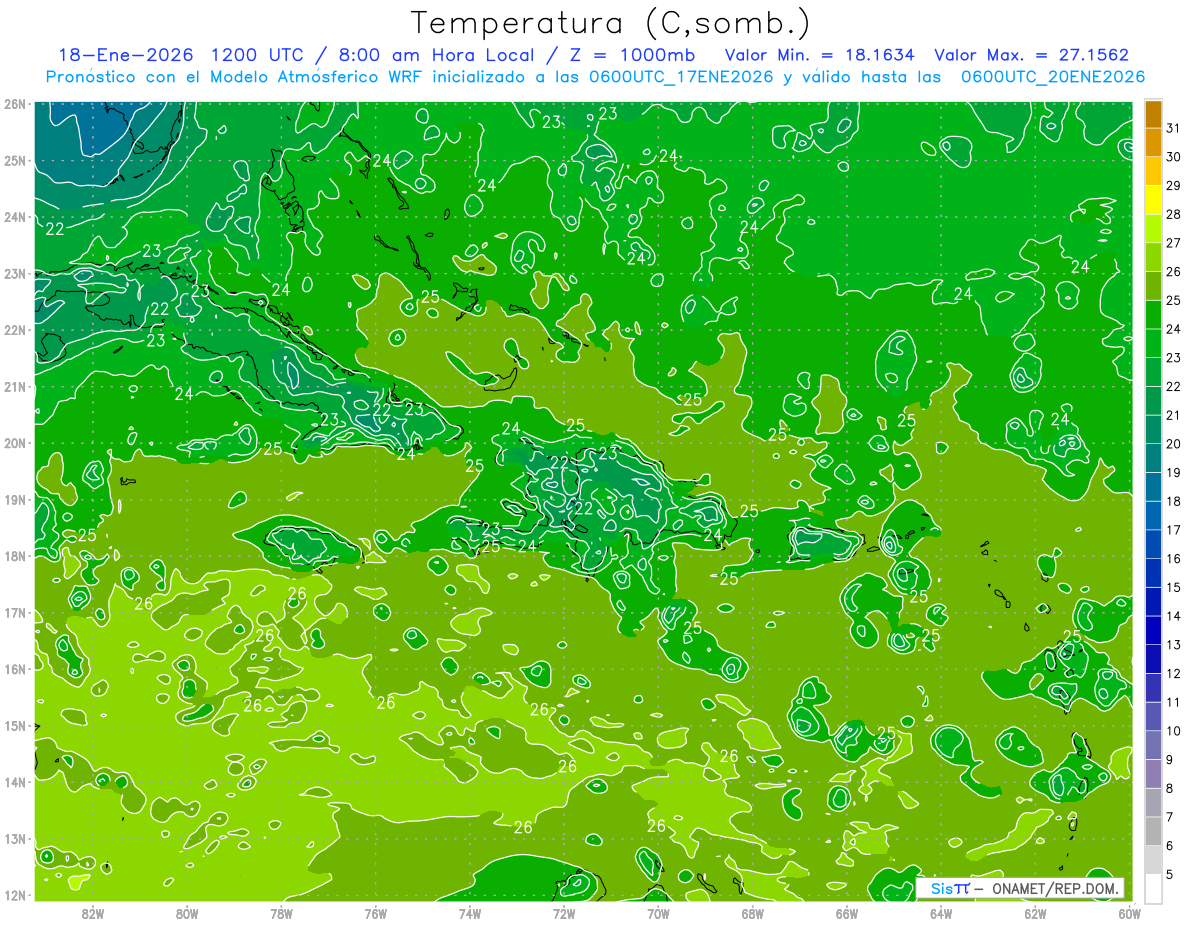
Task: Click the color bar segment between 24 and 25
Action: coord(1153,315)
